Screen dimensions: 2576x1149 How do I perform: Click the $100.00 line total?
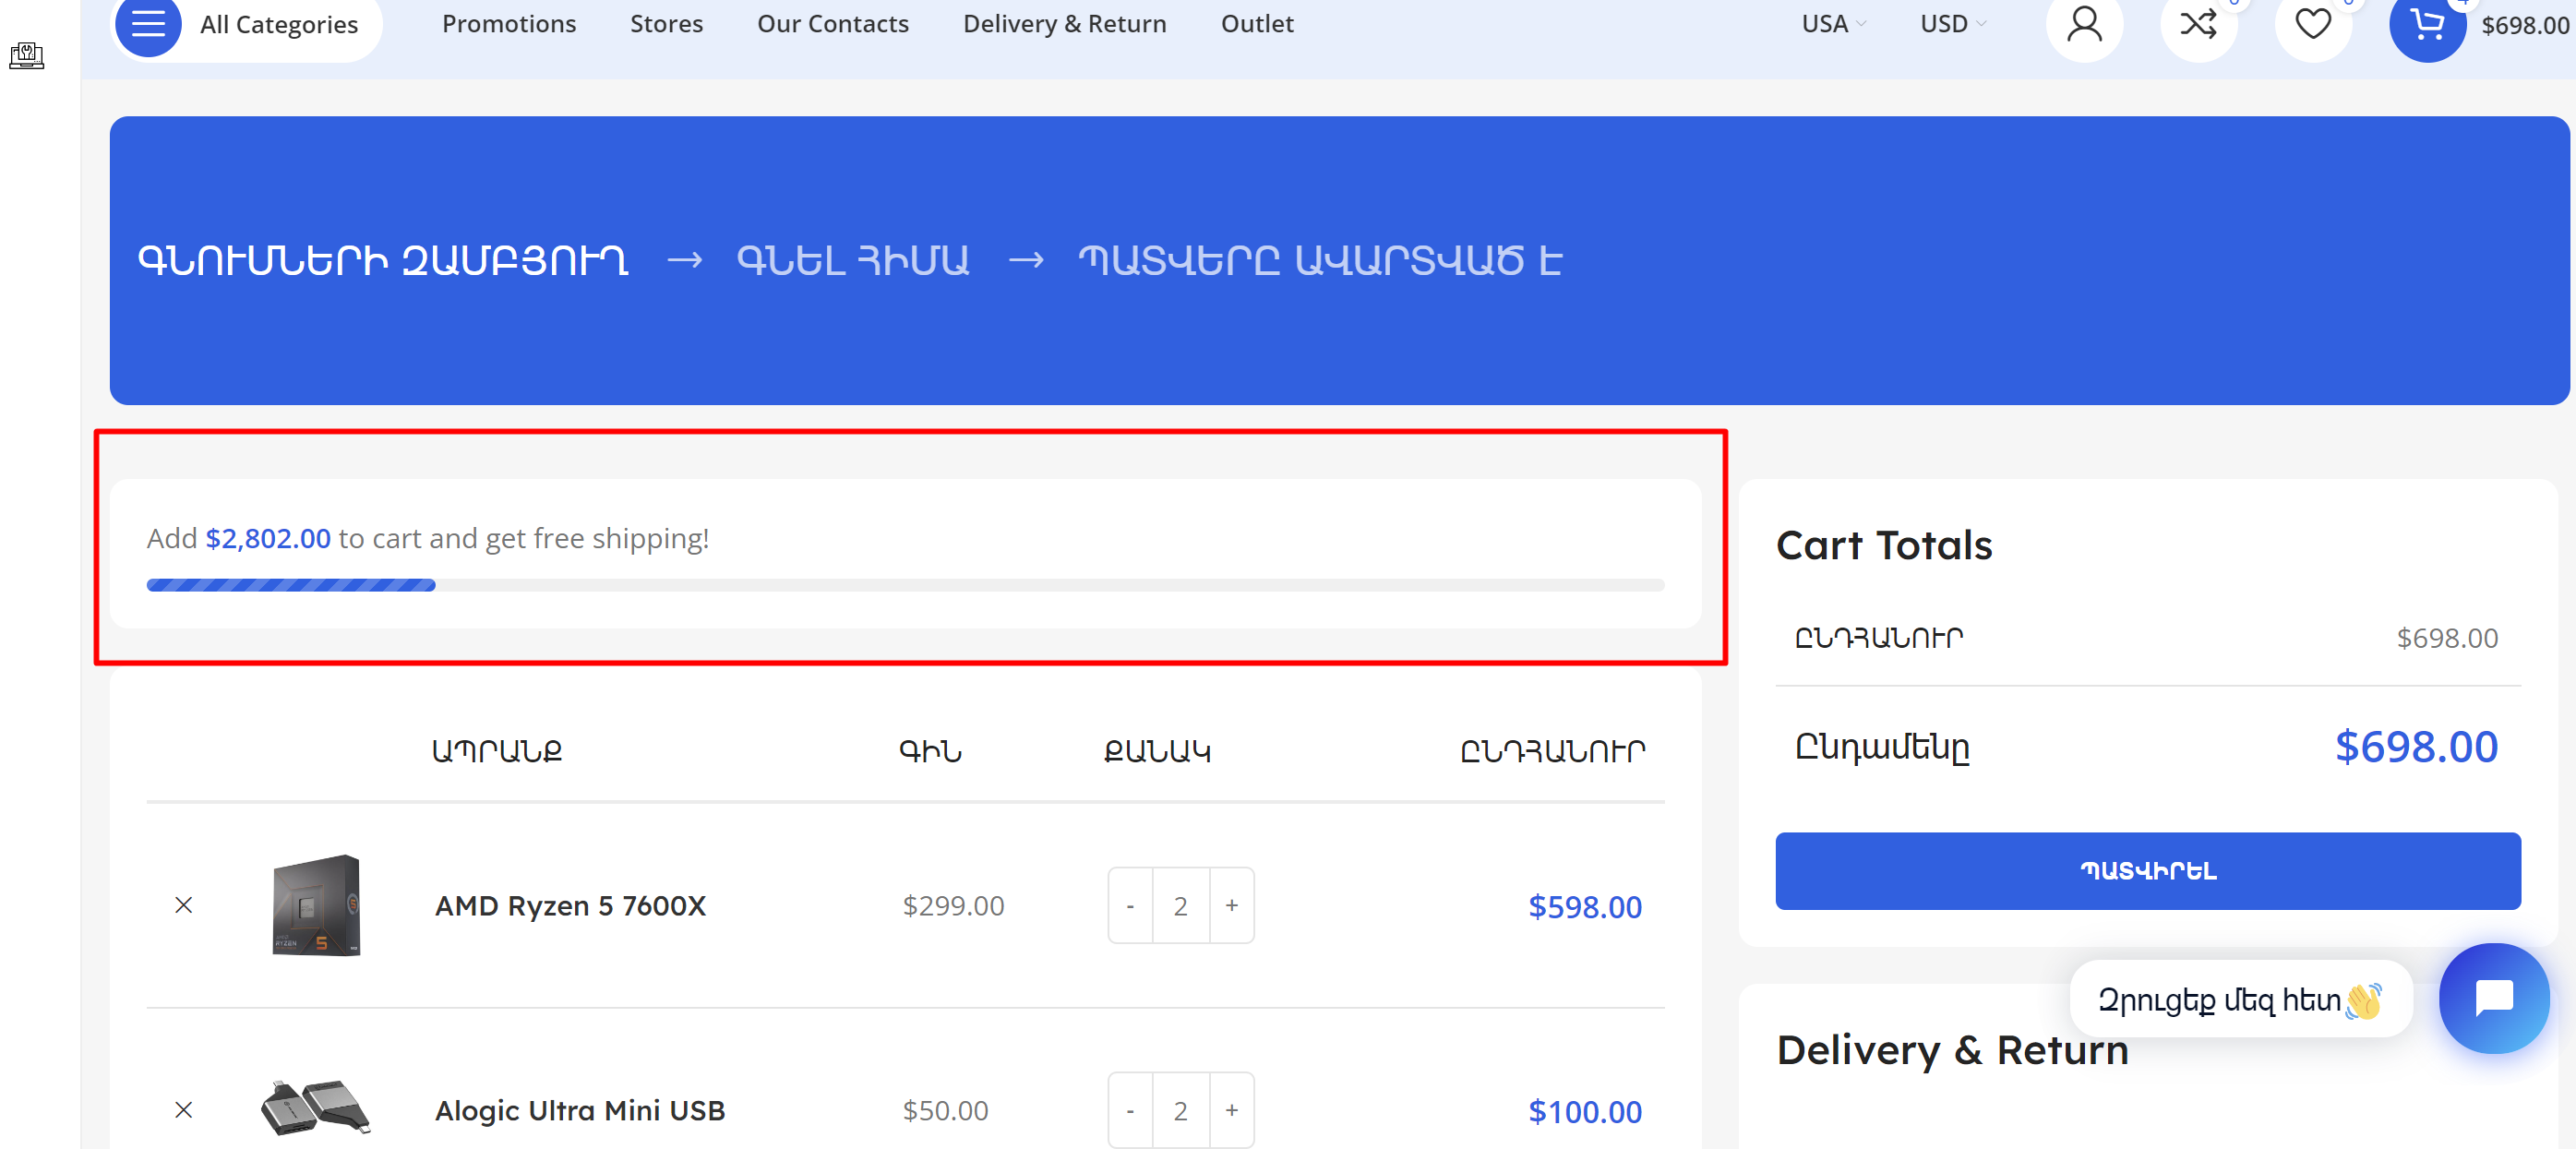[x=1585, y=1112]
